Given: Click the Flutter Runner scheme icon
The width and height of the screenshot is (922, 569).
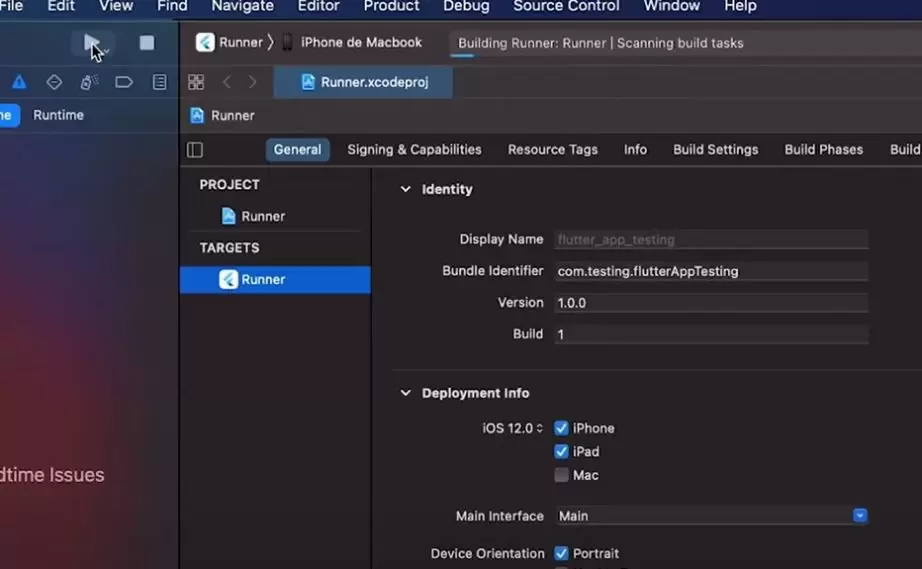Looking at the screenshot, I should [x=205, y=42].
